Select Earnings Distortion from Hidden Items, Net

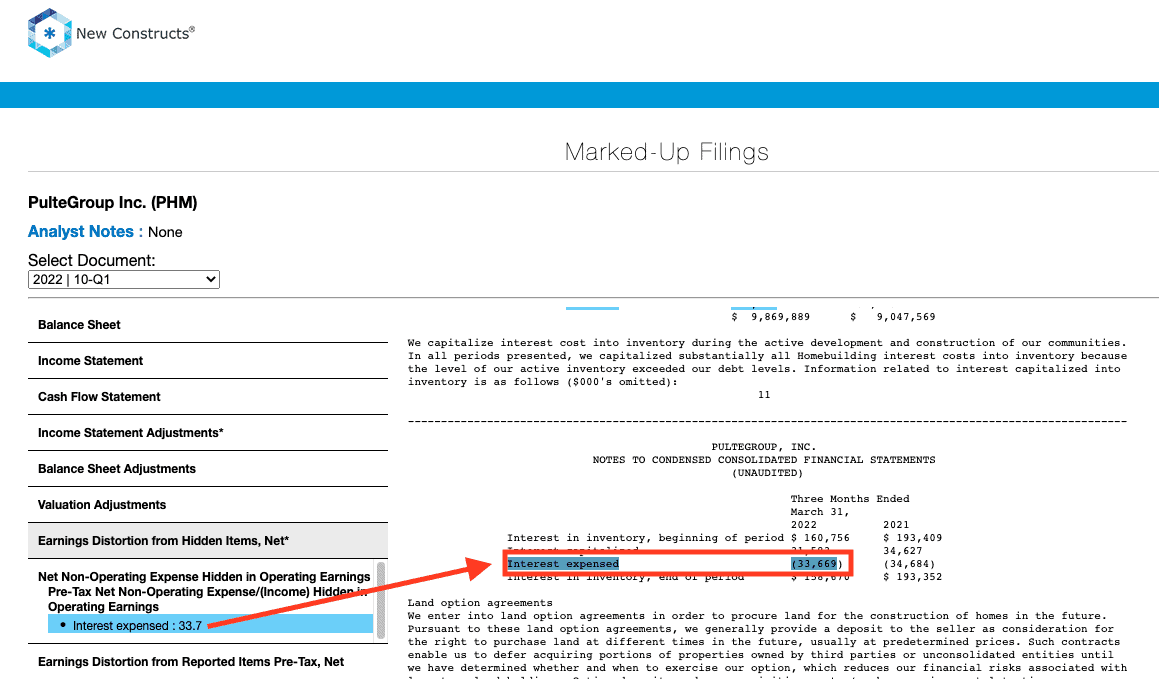click(x=208, y=541)
